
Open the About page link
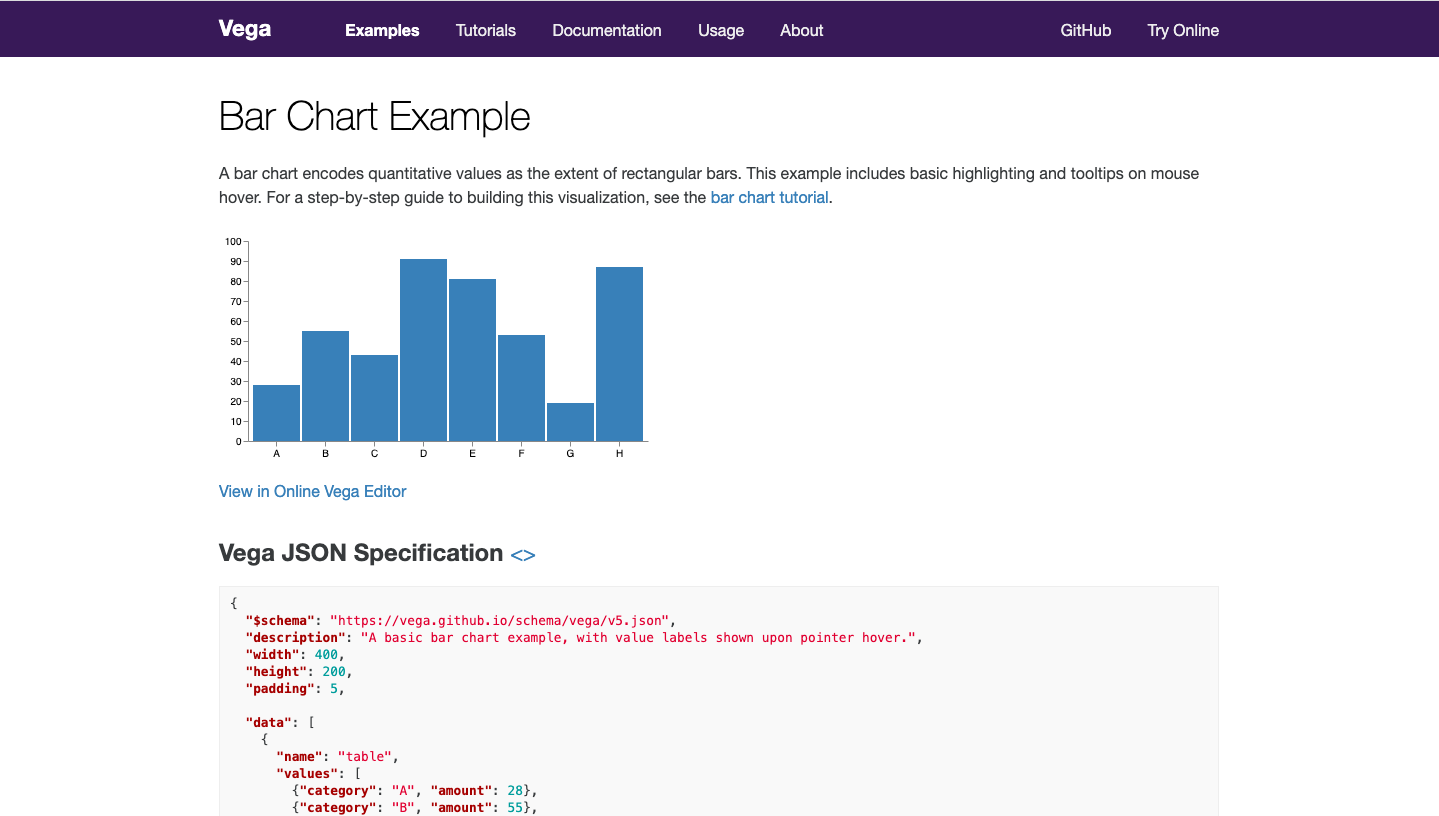pos(802,30)
